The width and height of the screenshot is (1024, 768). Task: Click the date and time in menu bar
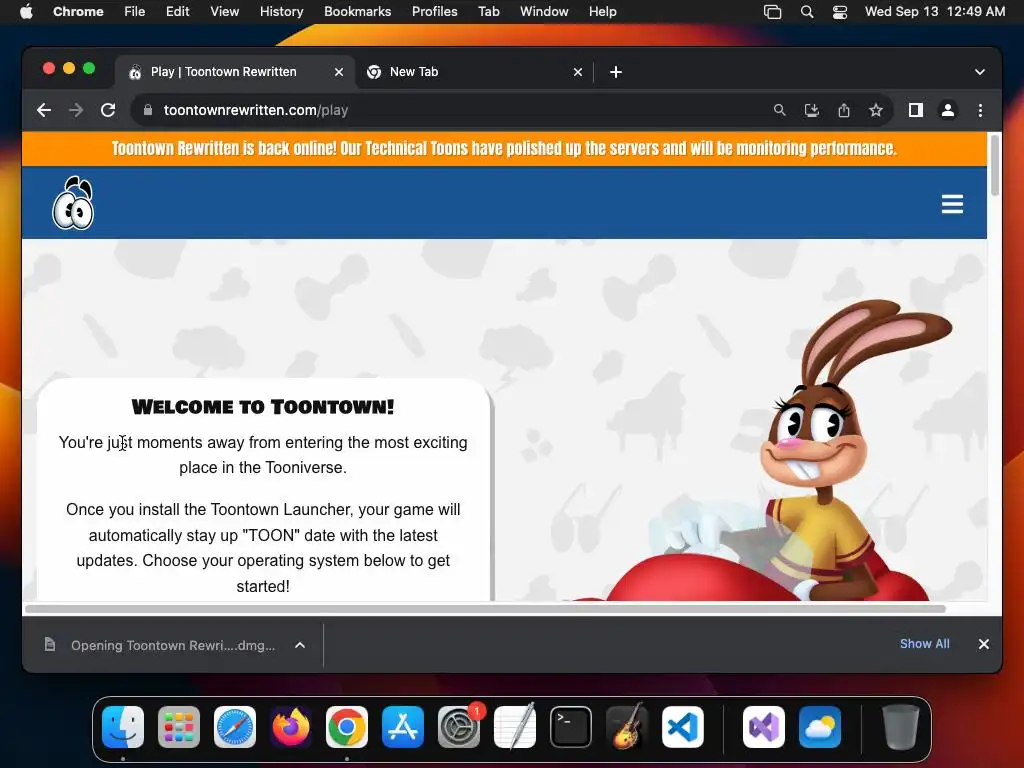point(935,11)
